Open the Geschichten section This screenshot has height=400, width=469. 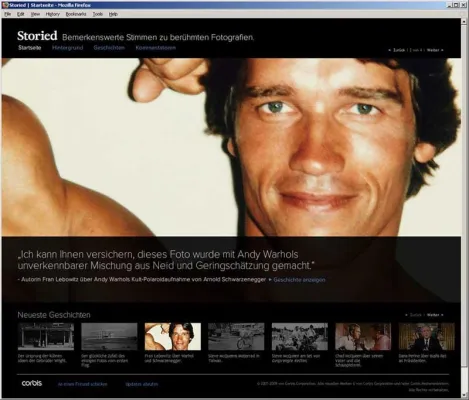[x=109, y=48]
